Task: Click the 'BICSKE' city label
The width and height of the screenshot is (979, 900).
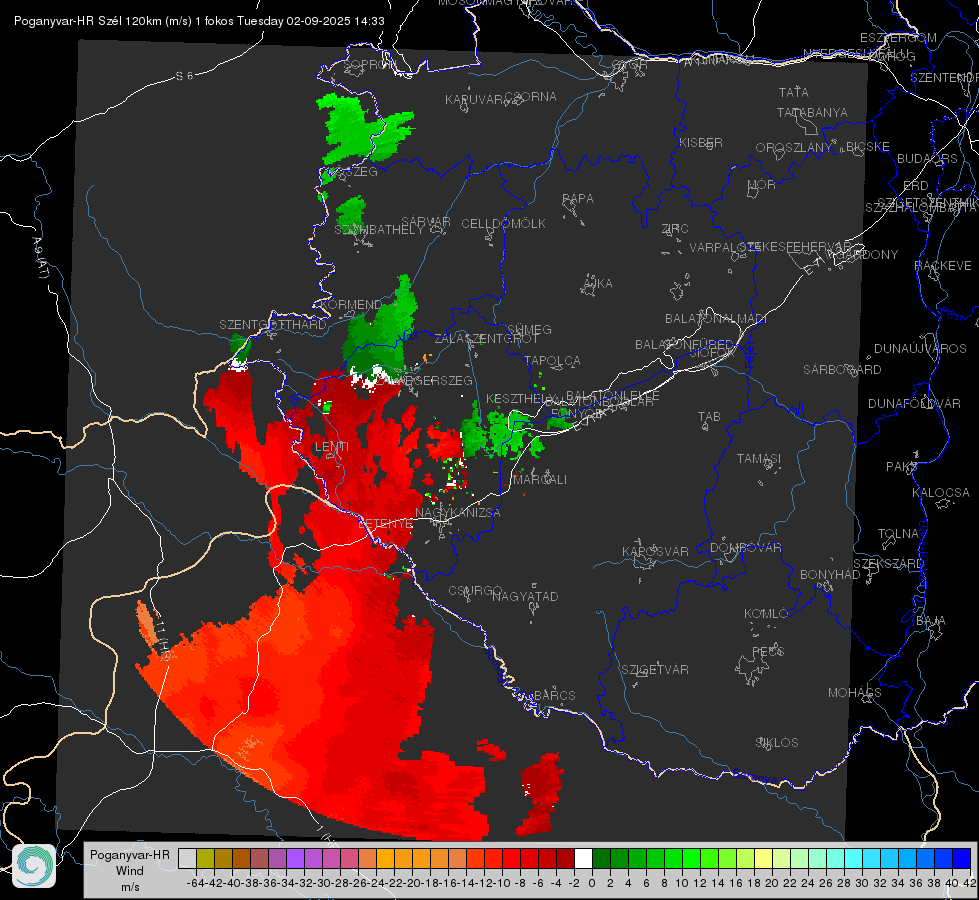Action: tap(868, 147)
